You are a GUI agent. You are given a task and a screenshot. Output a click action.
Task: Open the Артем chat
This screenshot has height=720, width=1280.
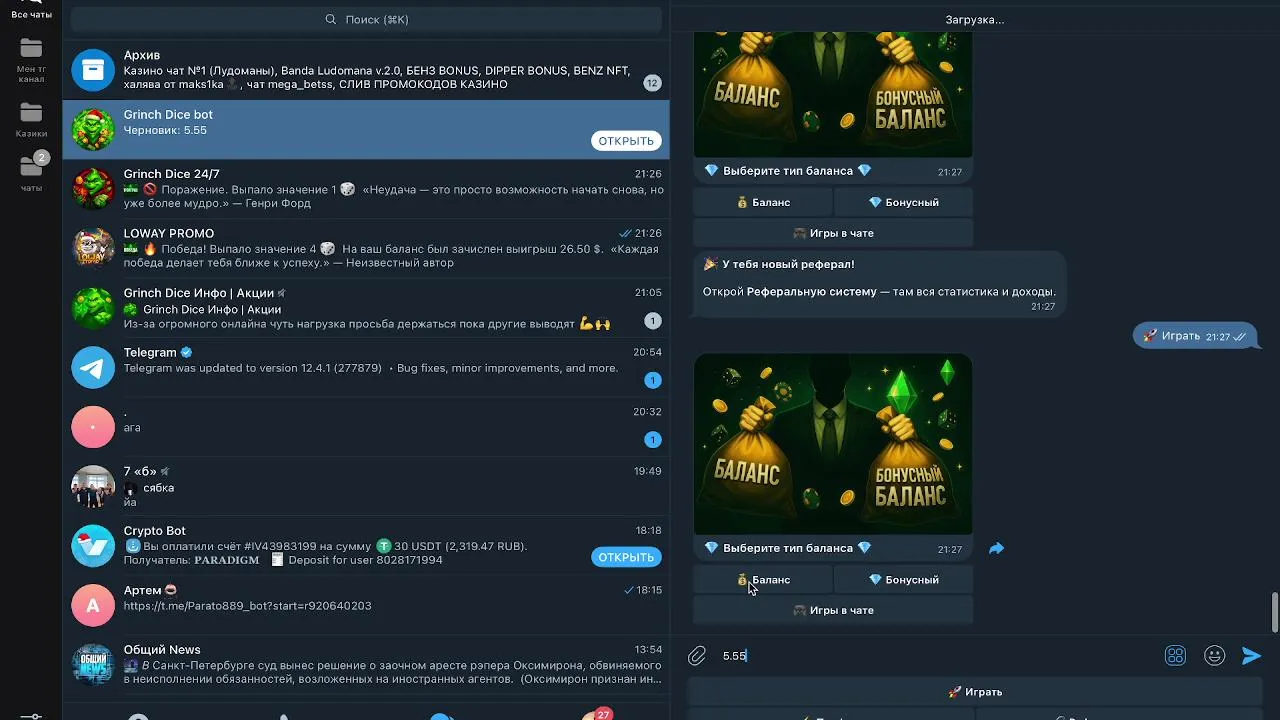[366, 605]
